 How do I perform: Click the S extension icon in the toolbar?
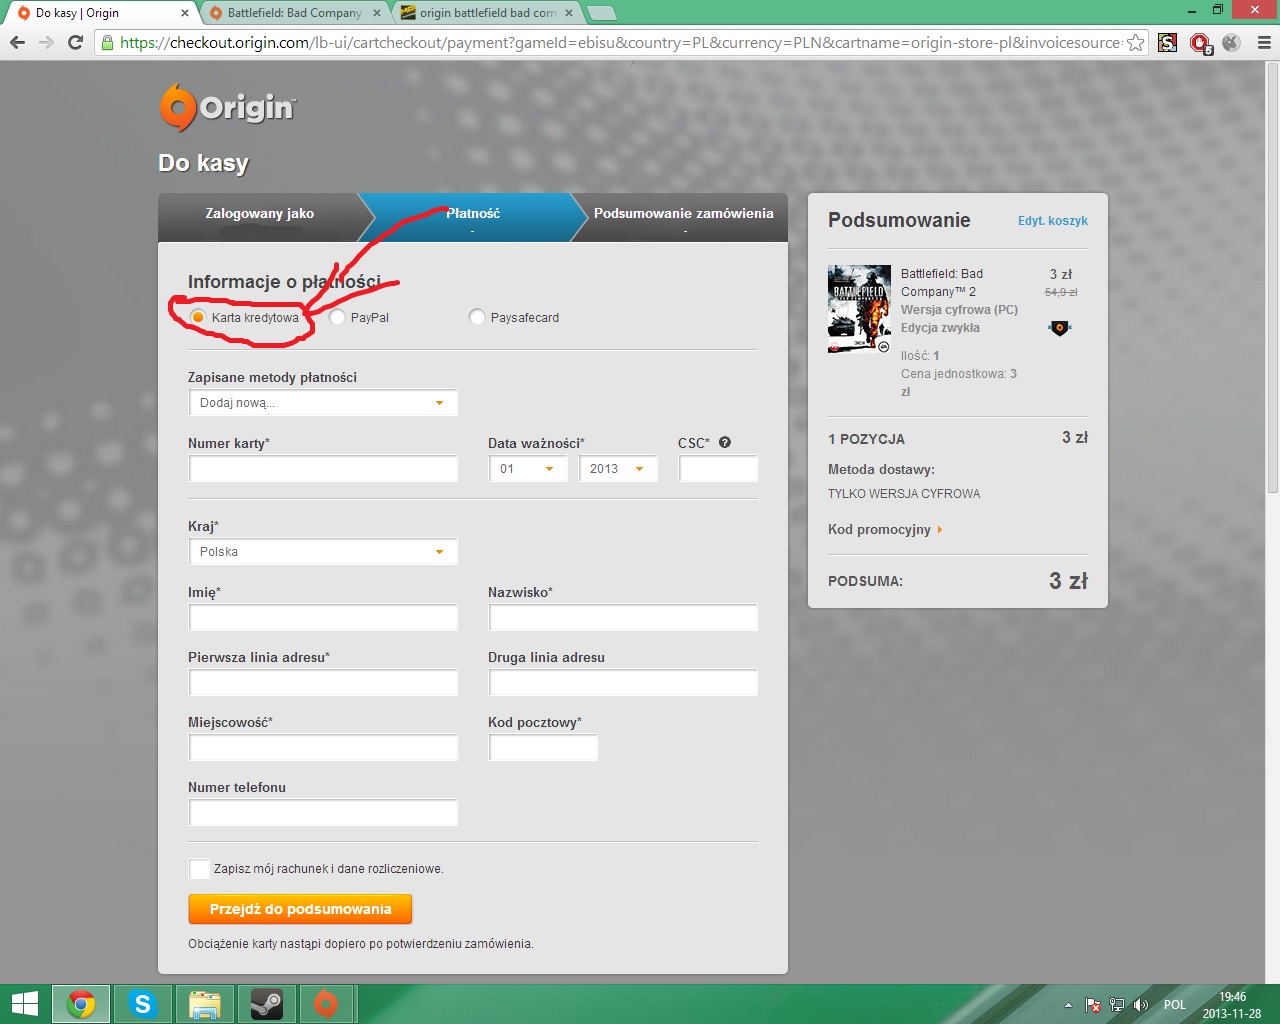[x=1167, y=42]
